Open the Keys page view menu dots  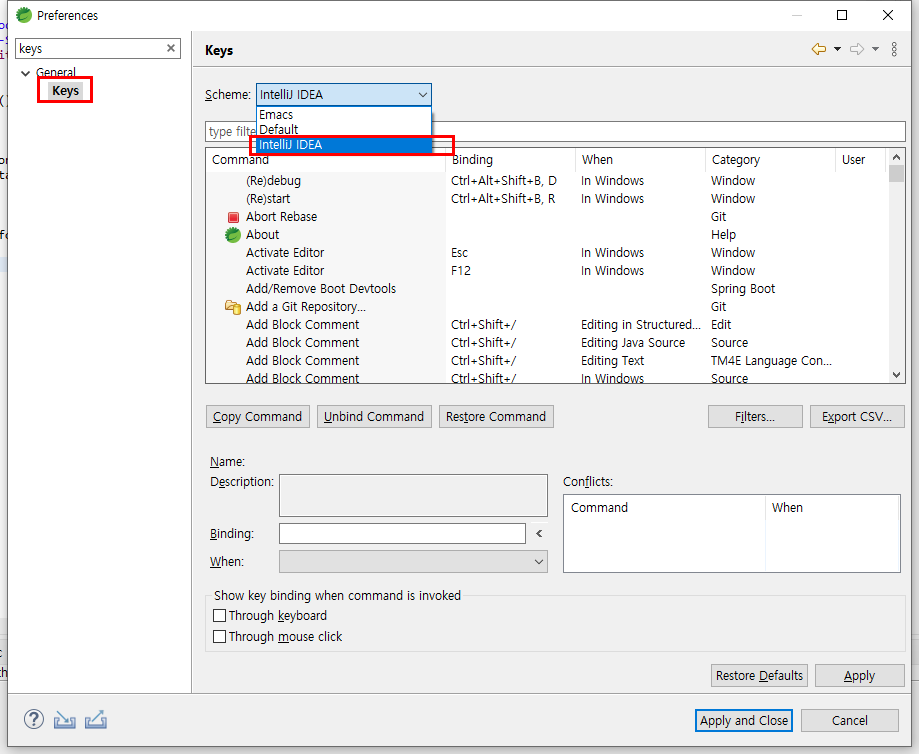coord(894,49)
